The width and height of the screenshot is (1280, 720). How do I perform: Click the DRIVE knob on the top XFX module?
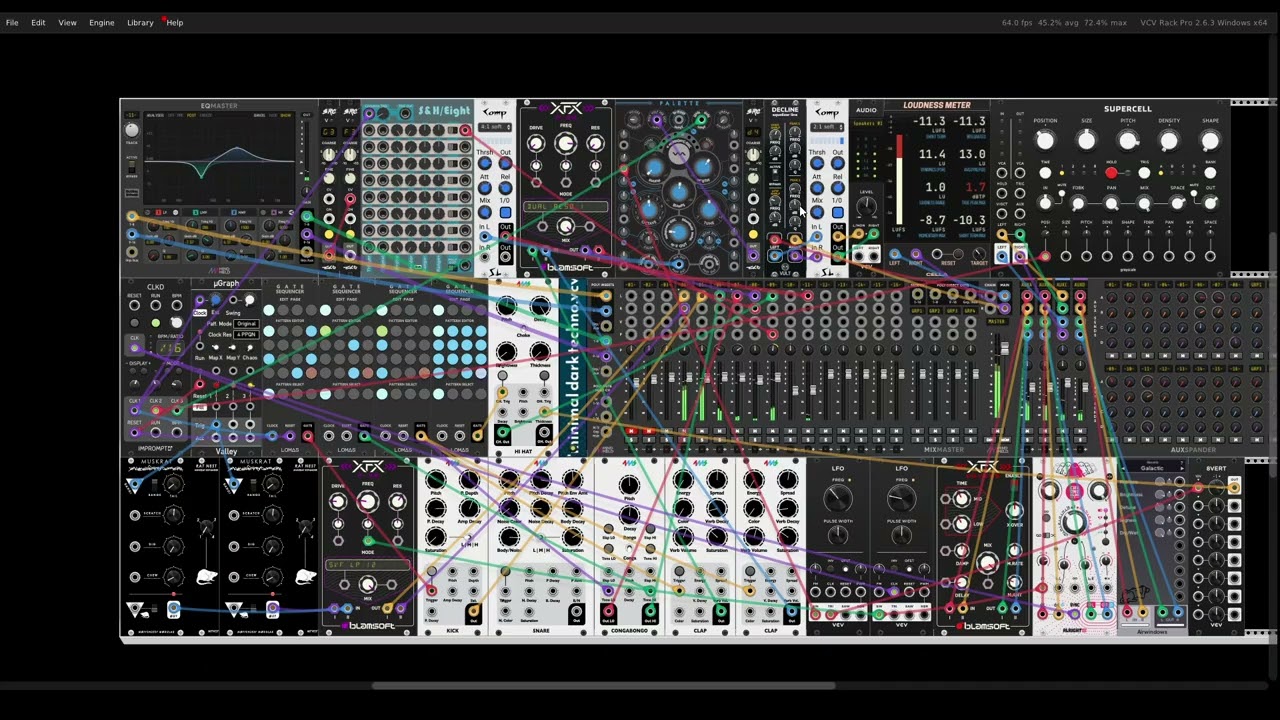click(536, 144)
